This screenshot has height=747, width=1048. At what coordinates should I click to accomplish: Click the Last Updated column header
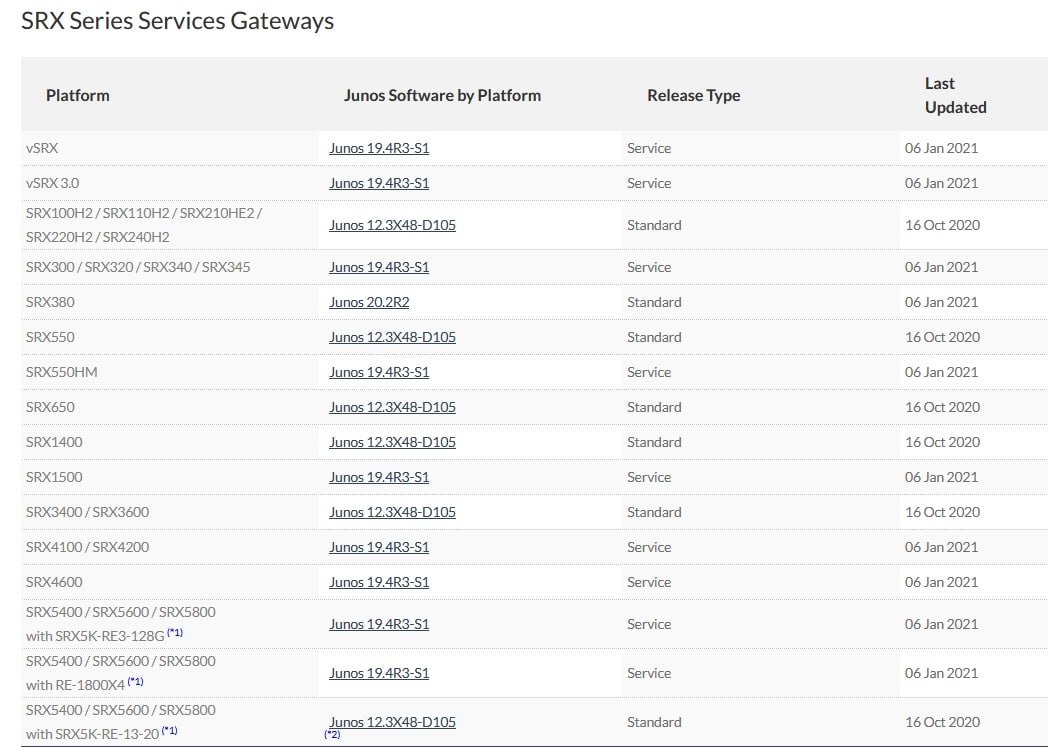coord(956,96)
